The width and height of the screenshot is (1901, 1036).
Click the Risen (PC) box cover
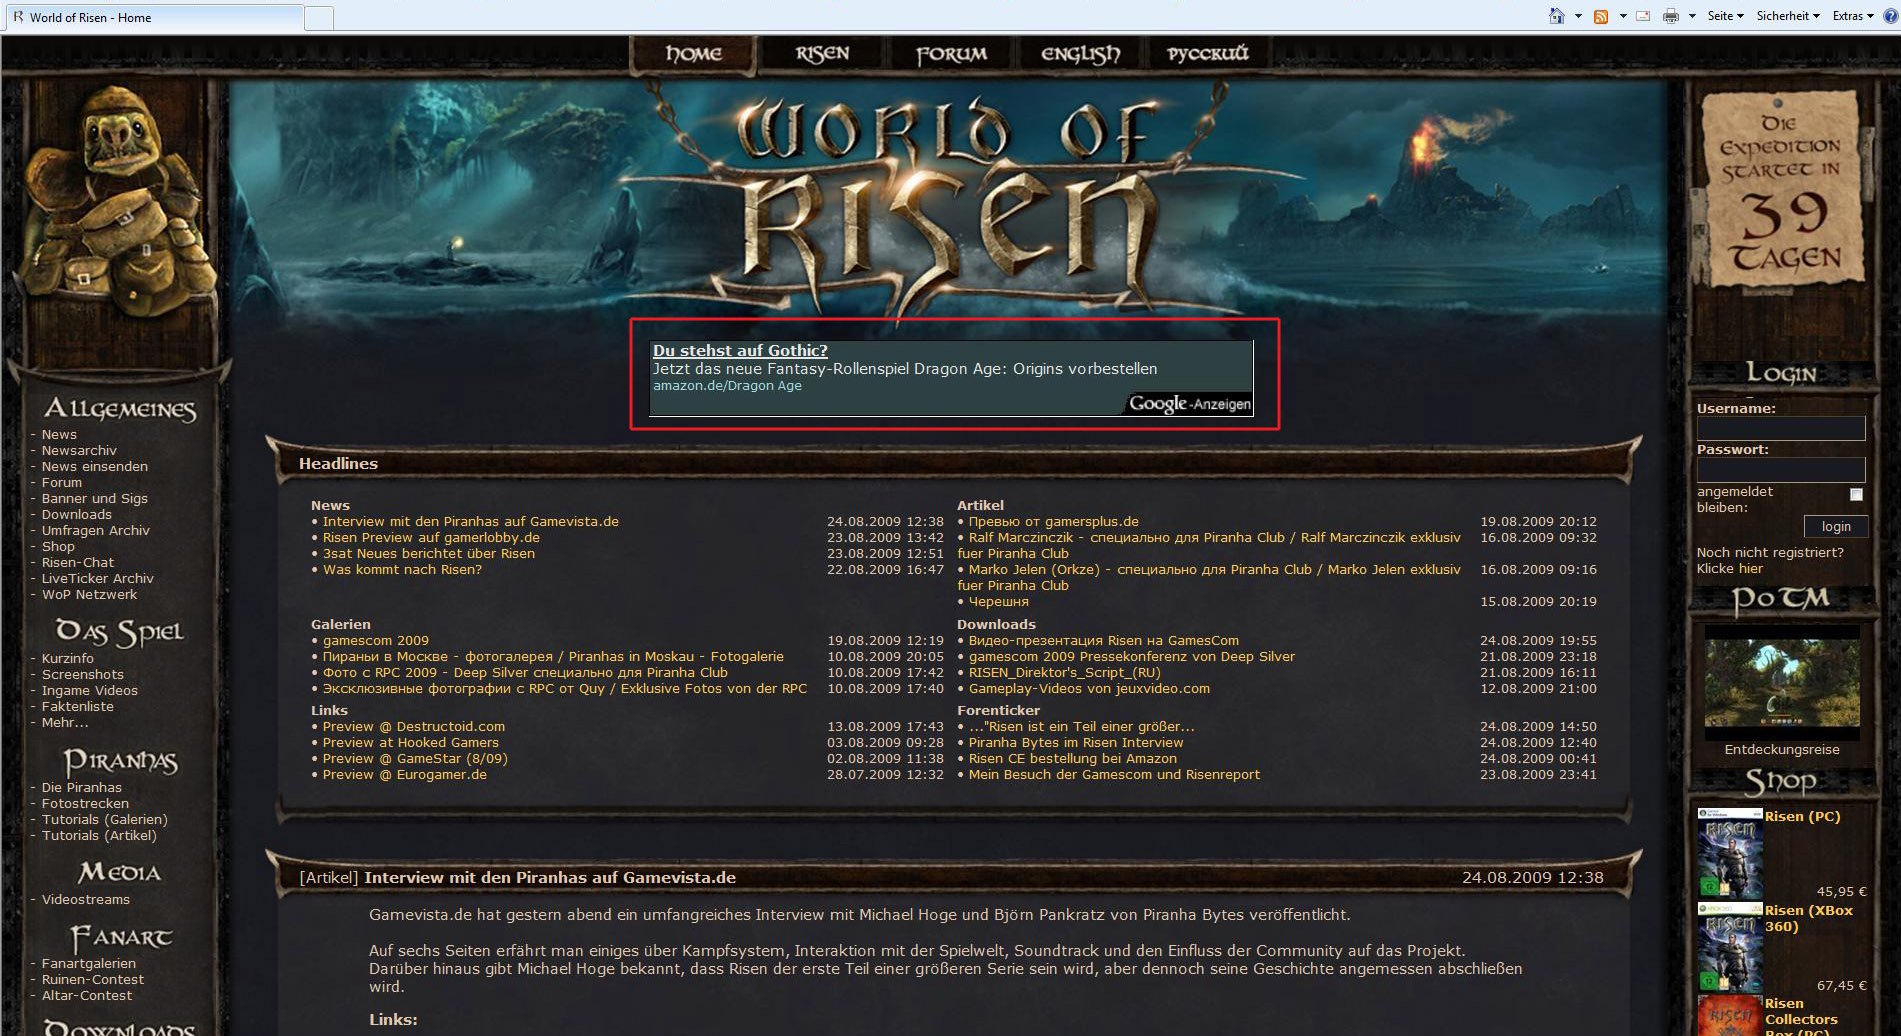pos(1730,854)
